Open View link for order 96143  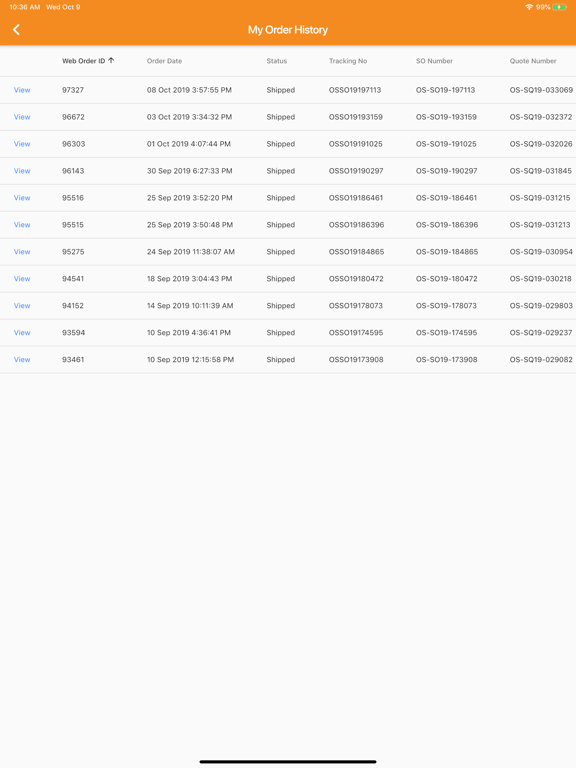pos(22,171)
